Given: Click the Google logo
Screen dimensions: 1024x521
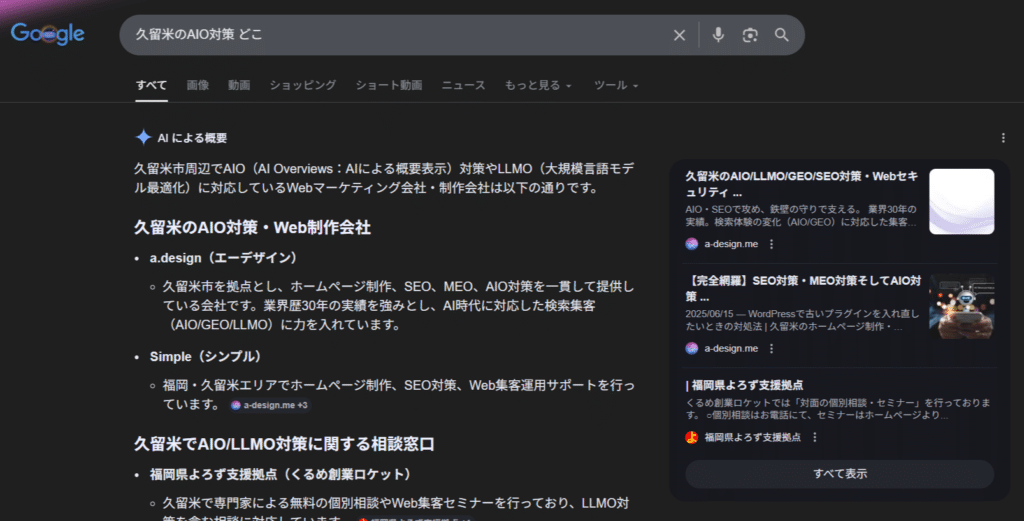Looking at the screenshot, I should click(x=48, y=33).
